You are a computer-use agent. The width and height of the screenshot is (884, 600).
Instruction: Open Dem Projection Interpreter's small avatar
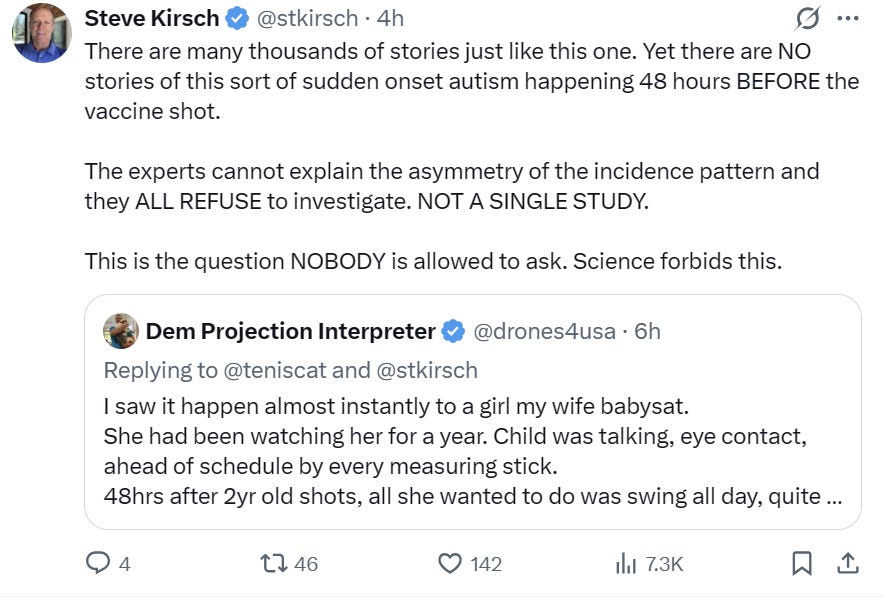click(x=121, y=331)
